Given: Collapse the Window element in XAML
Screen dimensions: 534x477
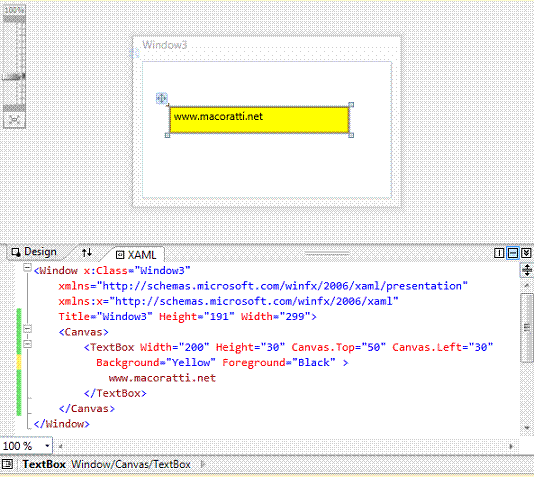Looking at the screenshot, I should [x=27, y=268].
